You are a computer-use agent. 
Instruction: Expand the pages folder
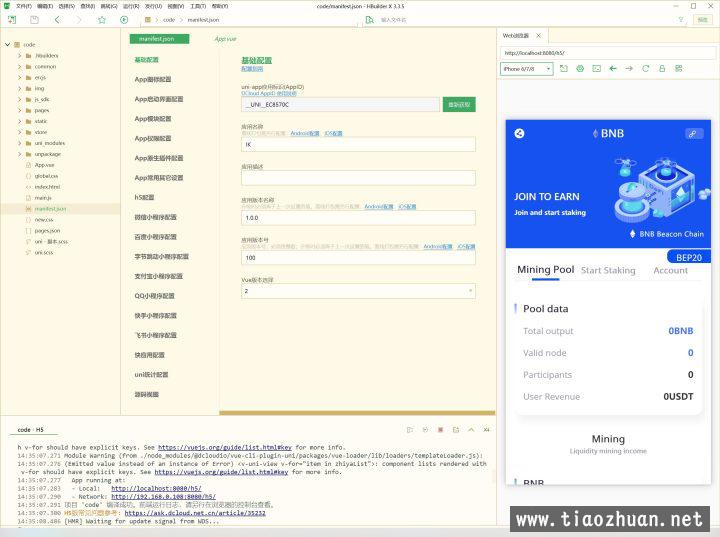coord(19,110)
